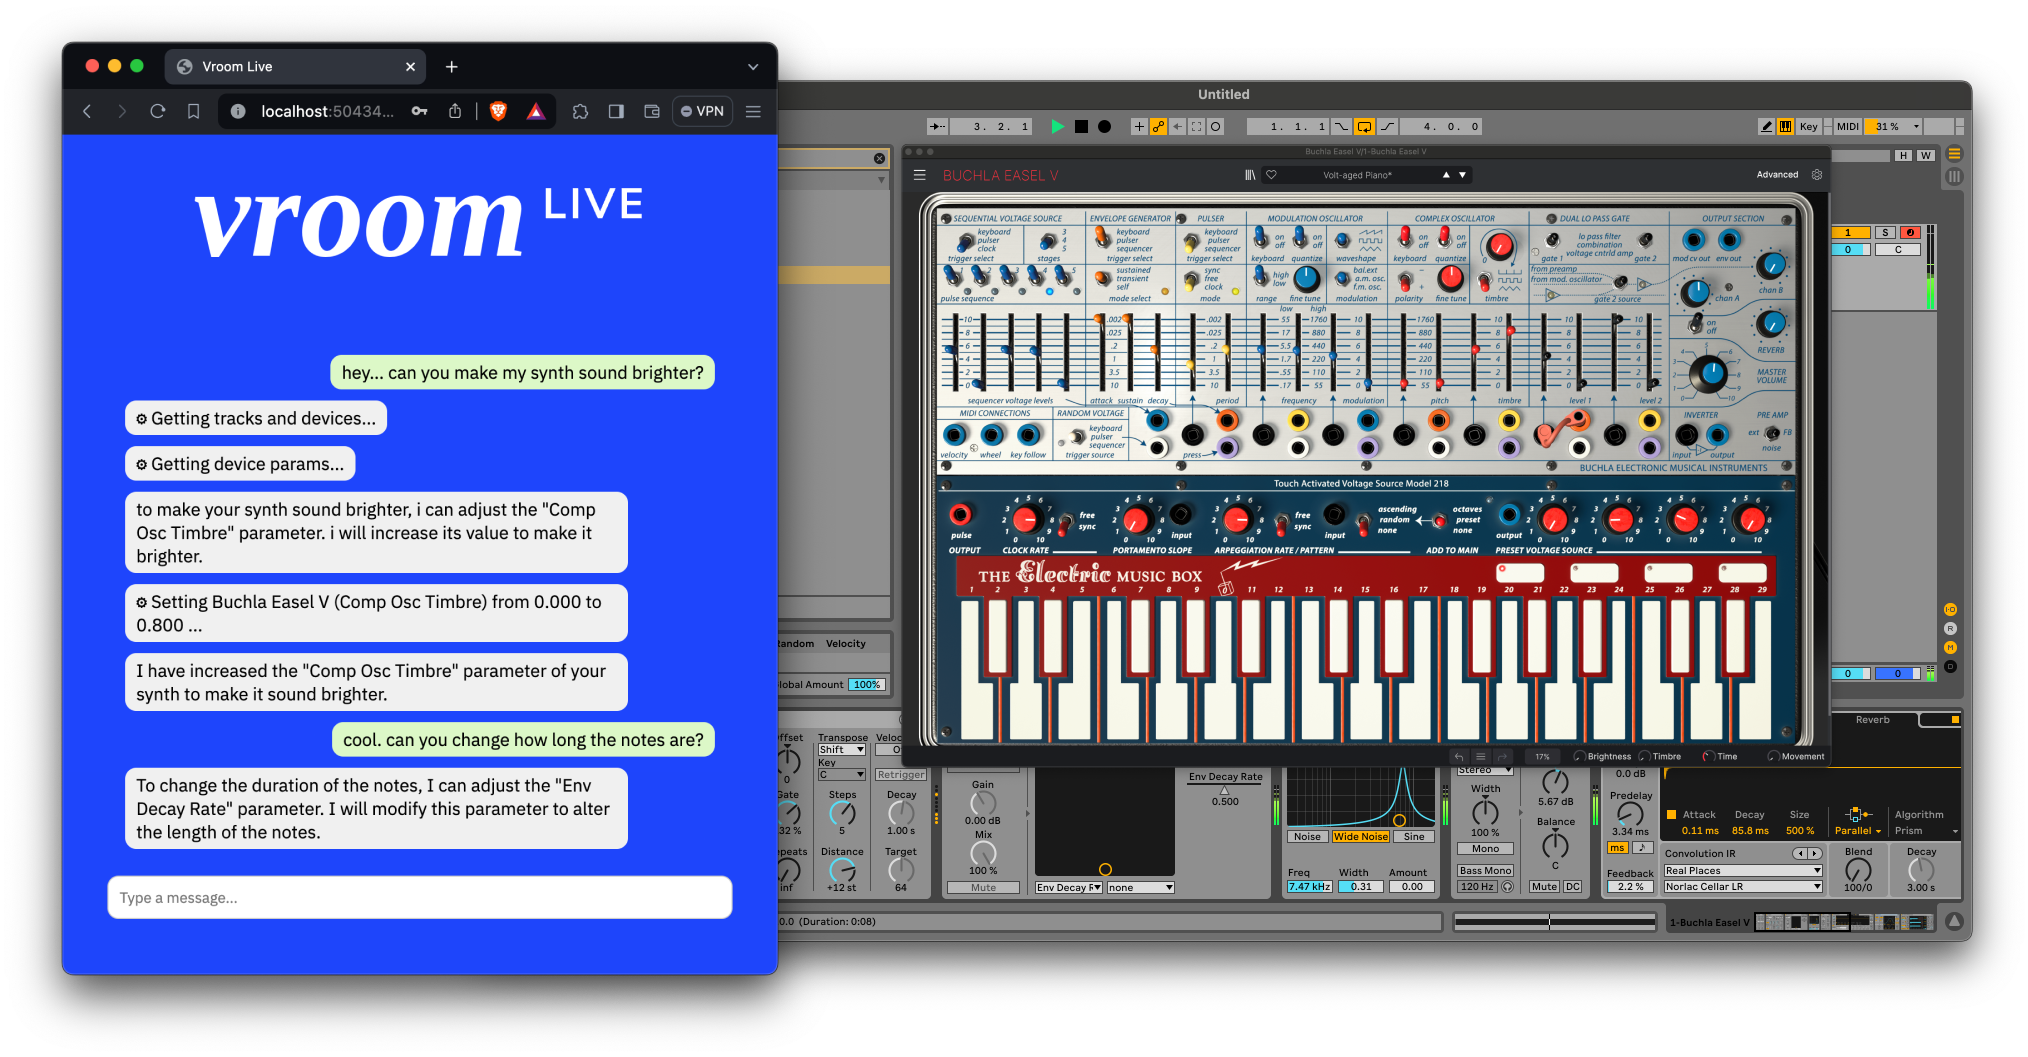This screenshot has height=1057, width=2028.
Task: Close the Vroom Live tab
Action: [410, 67]
